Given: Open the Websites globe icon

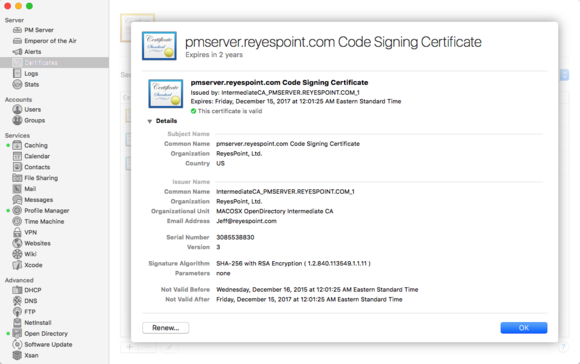Looking at the screenshot, I should [17, 243].
